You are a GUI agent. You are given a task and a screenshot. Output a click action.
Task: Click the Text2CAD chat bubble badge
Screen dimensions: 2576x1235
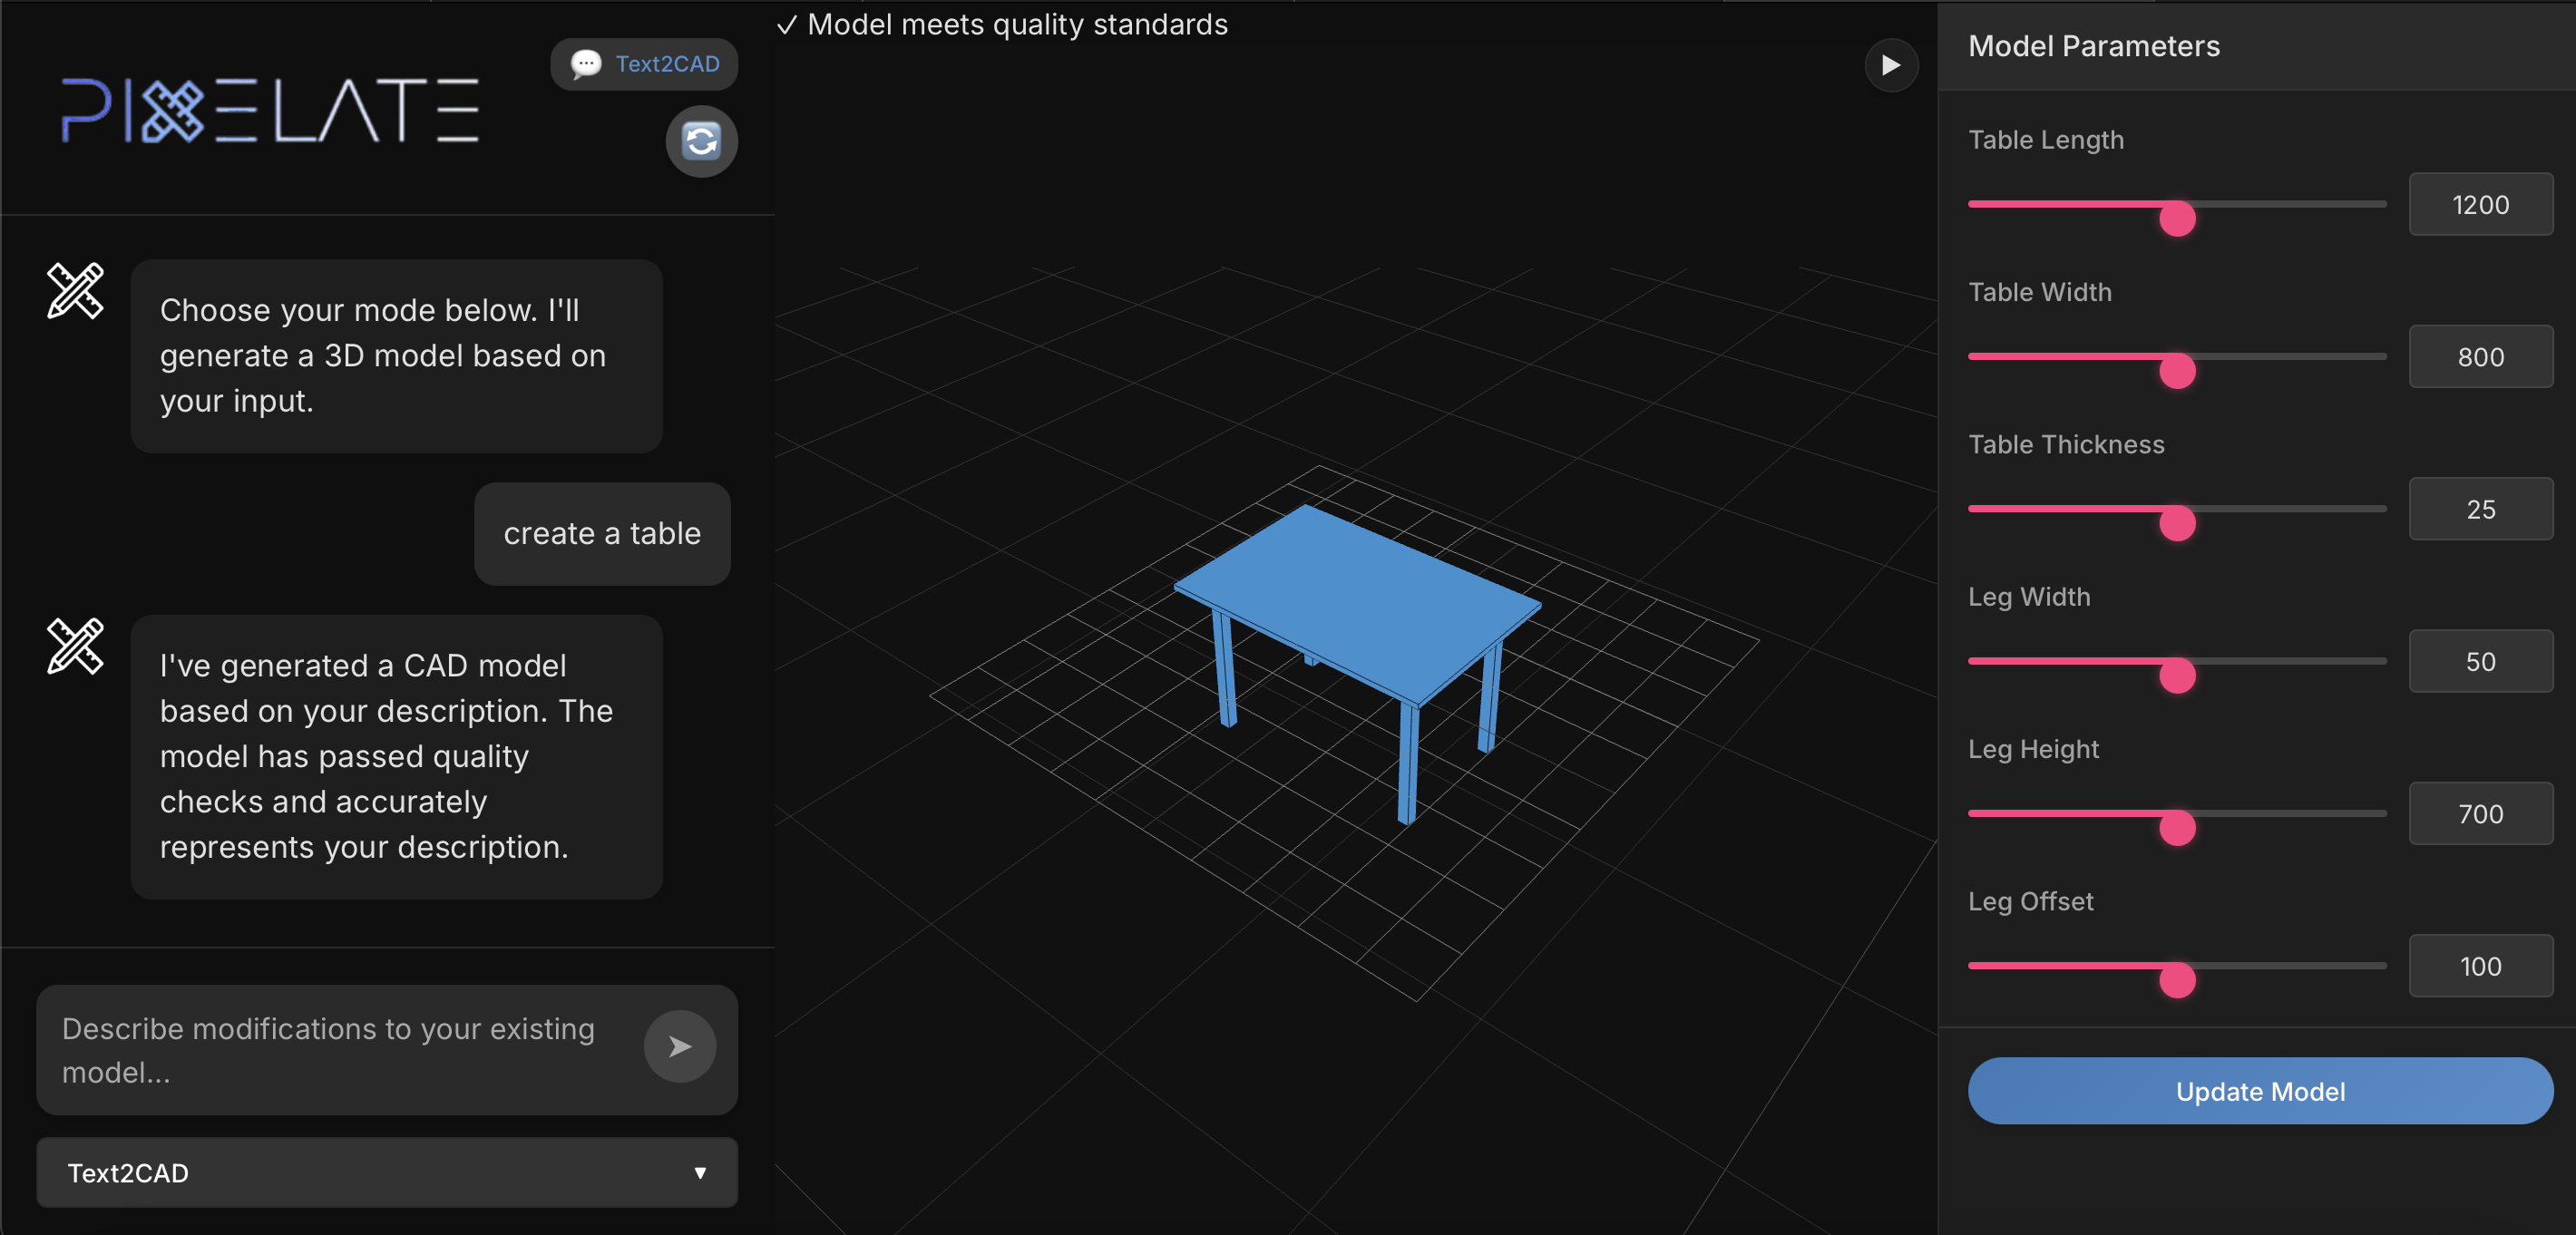(x=644, y=64)
